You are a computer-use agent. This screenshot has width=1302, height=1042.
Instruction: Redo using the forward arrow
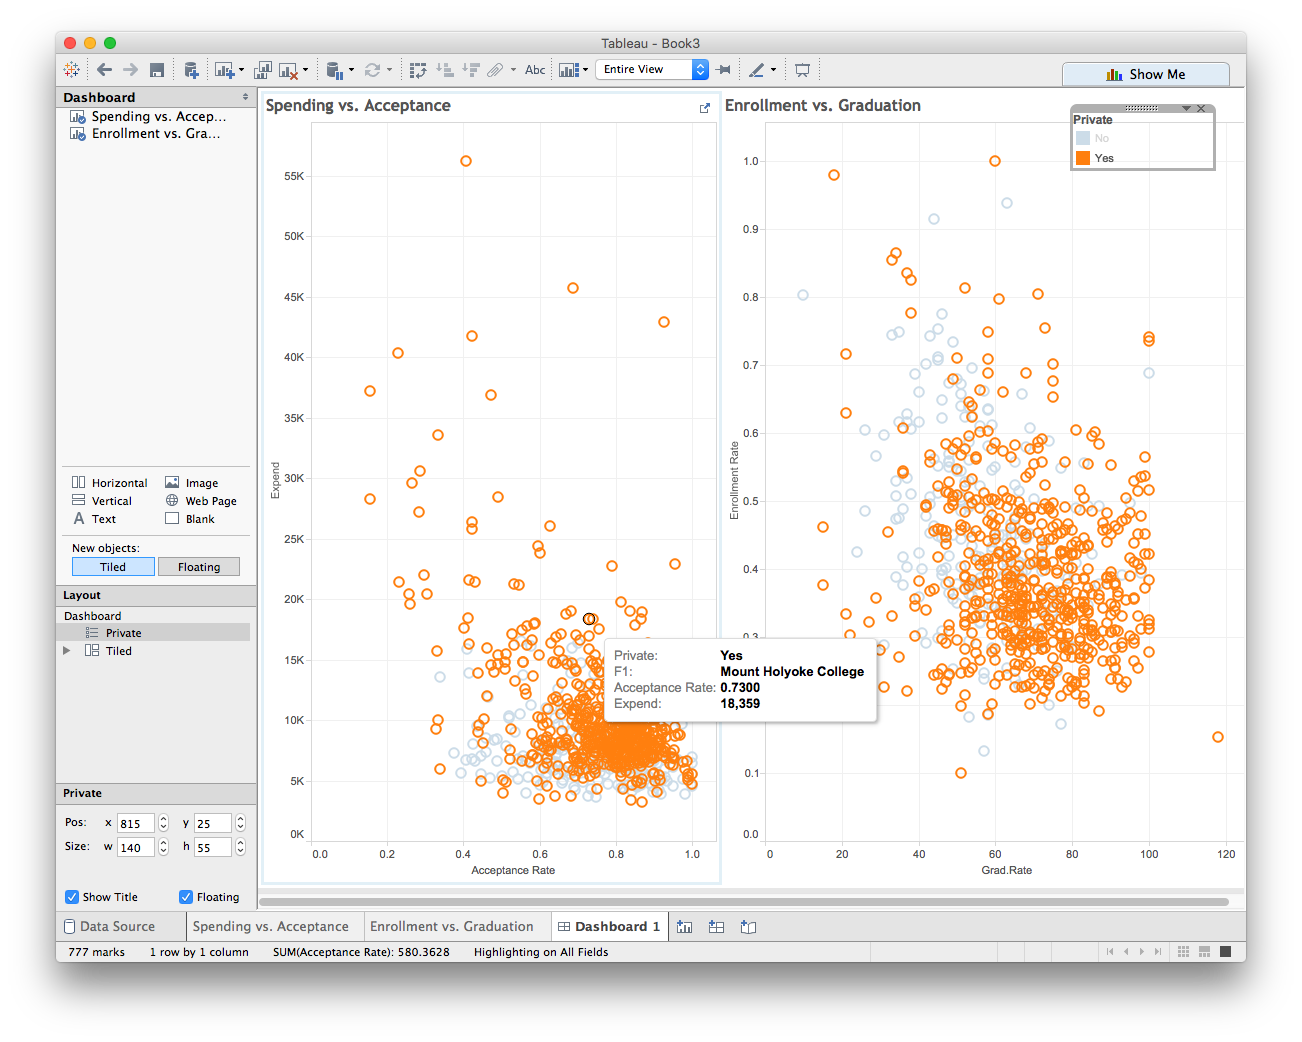131,70
